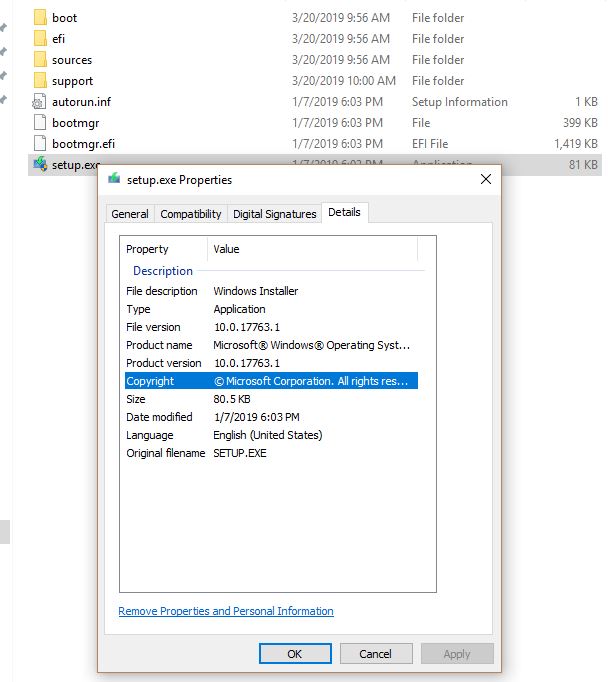Select the support folder icon
Screen dimensions: 608x682
pyautogui.click(x=40, y=80)
